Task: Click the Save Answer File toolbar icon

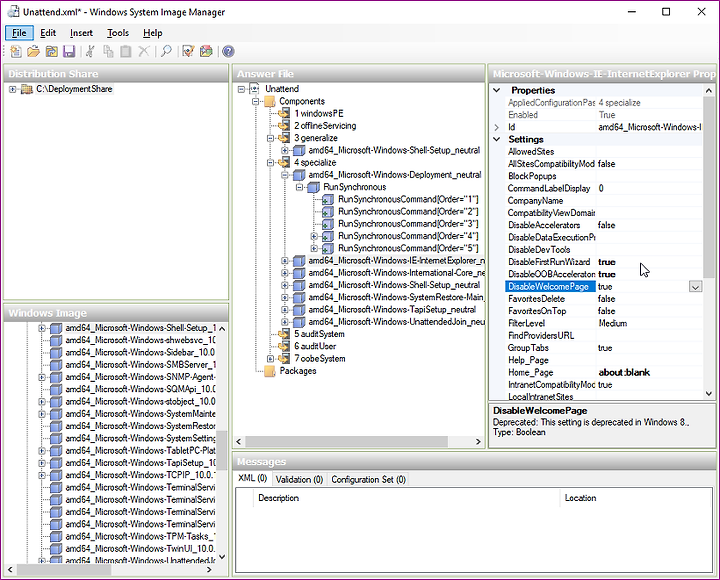Action: [69, 51]
